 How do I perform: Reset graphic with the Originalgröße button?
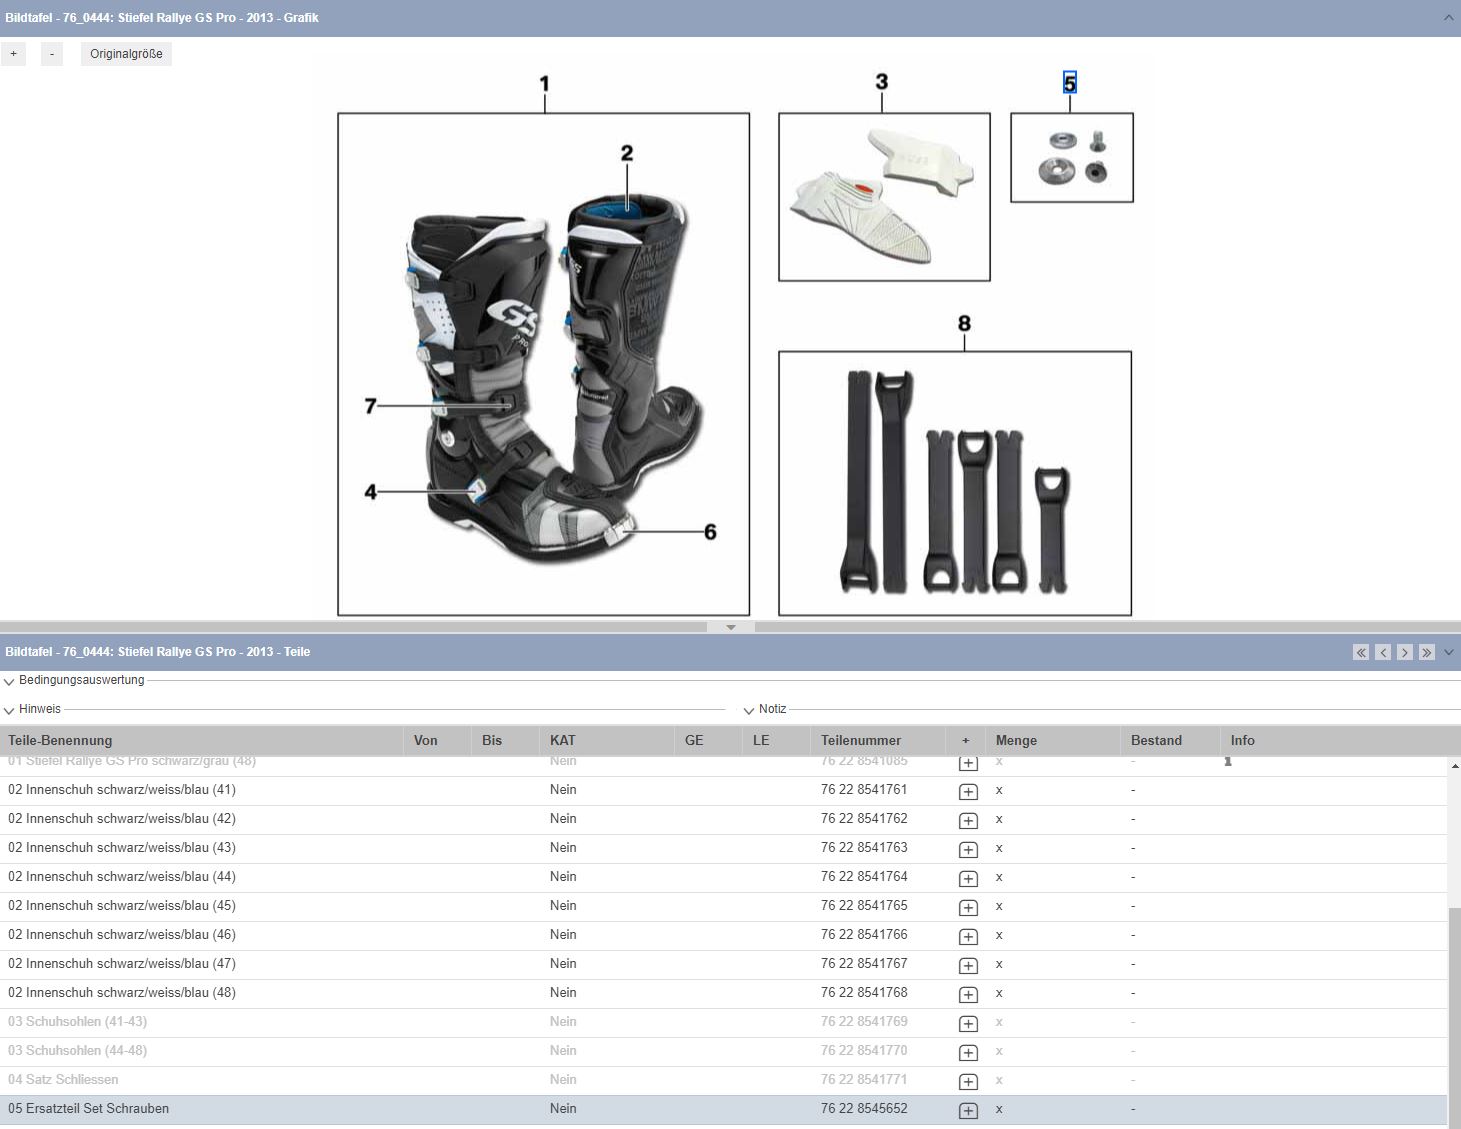pos(126,54)
